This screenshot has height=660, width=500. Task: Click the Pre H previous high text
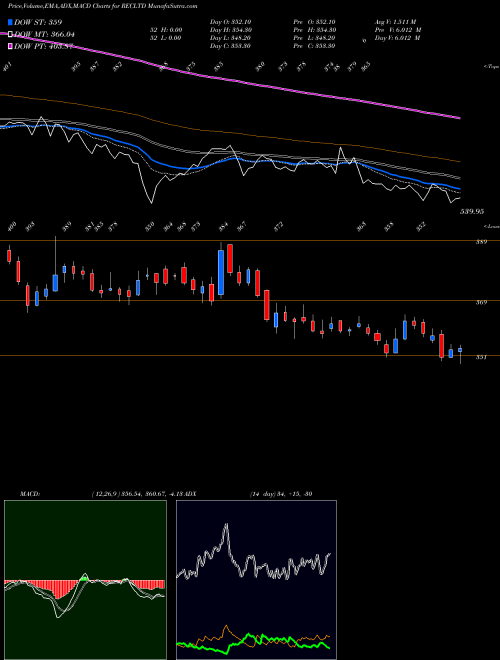click(x=315, y=30)
